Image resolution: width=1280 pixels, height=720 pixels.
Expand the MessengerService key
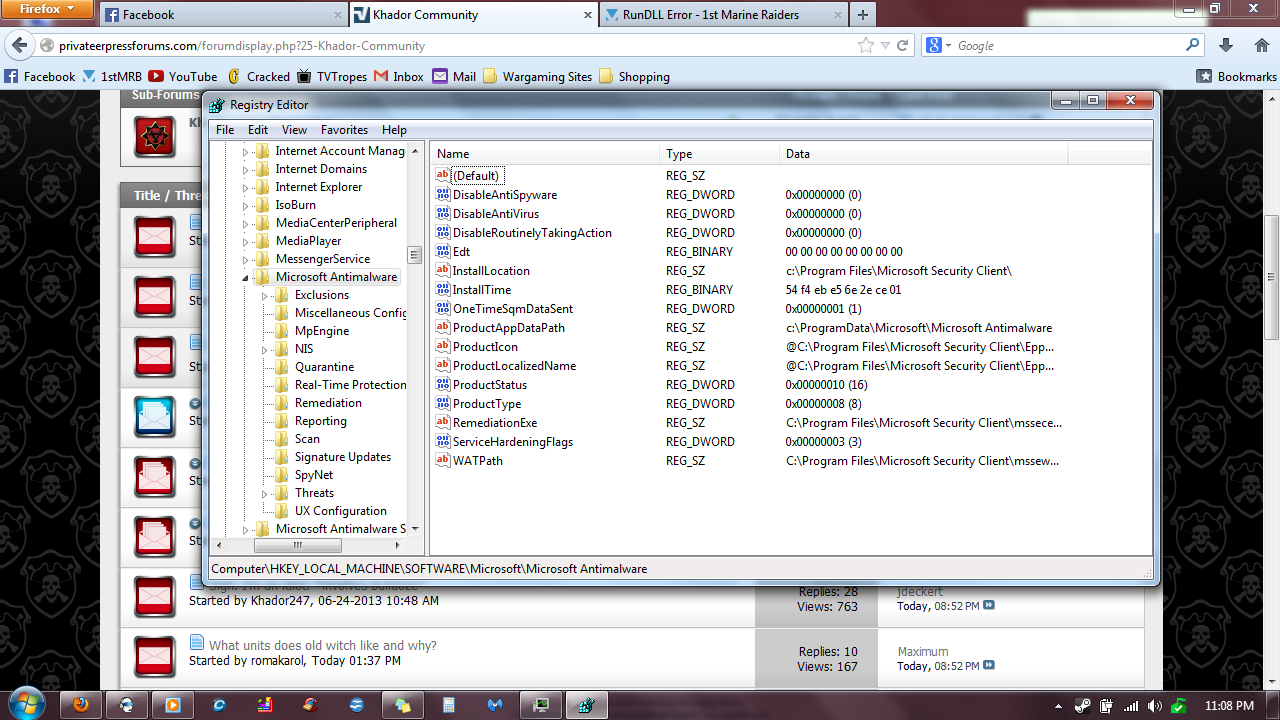pyautogui.click(x=245, y=259)
